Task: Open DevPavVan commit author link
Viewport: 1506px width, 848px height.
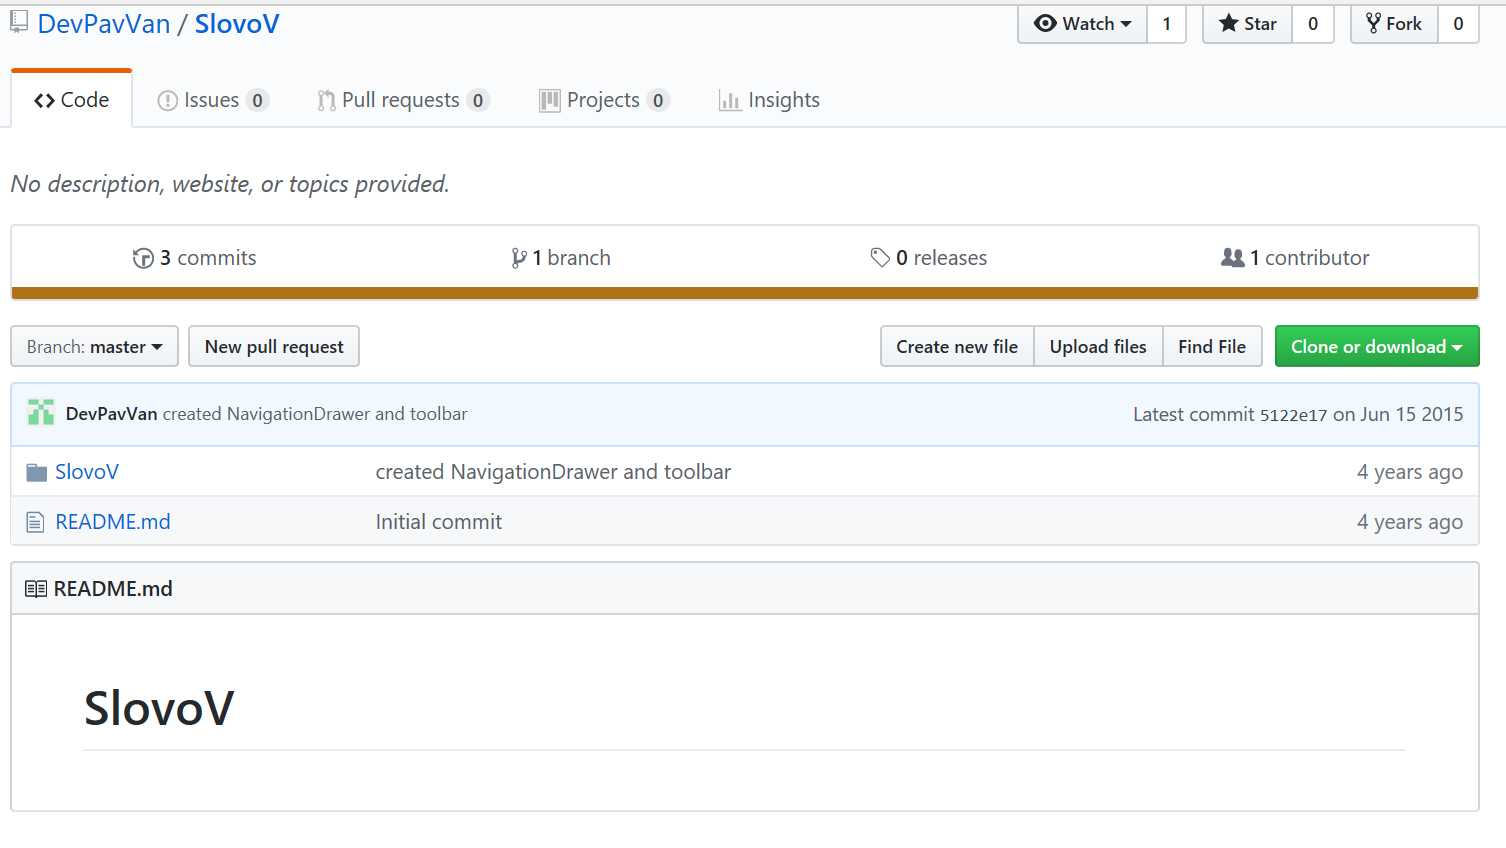Action: pos(111,414)
